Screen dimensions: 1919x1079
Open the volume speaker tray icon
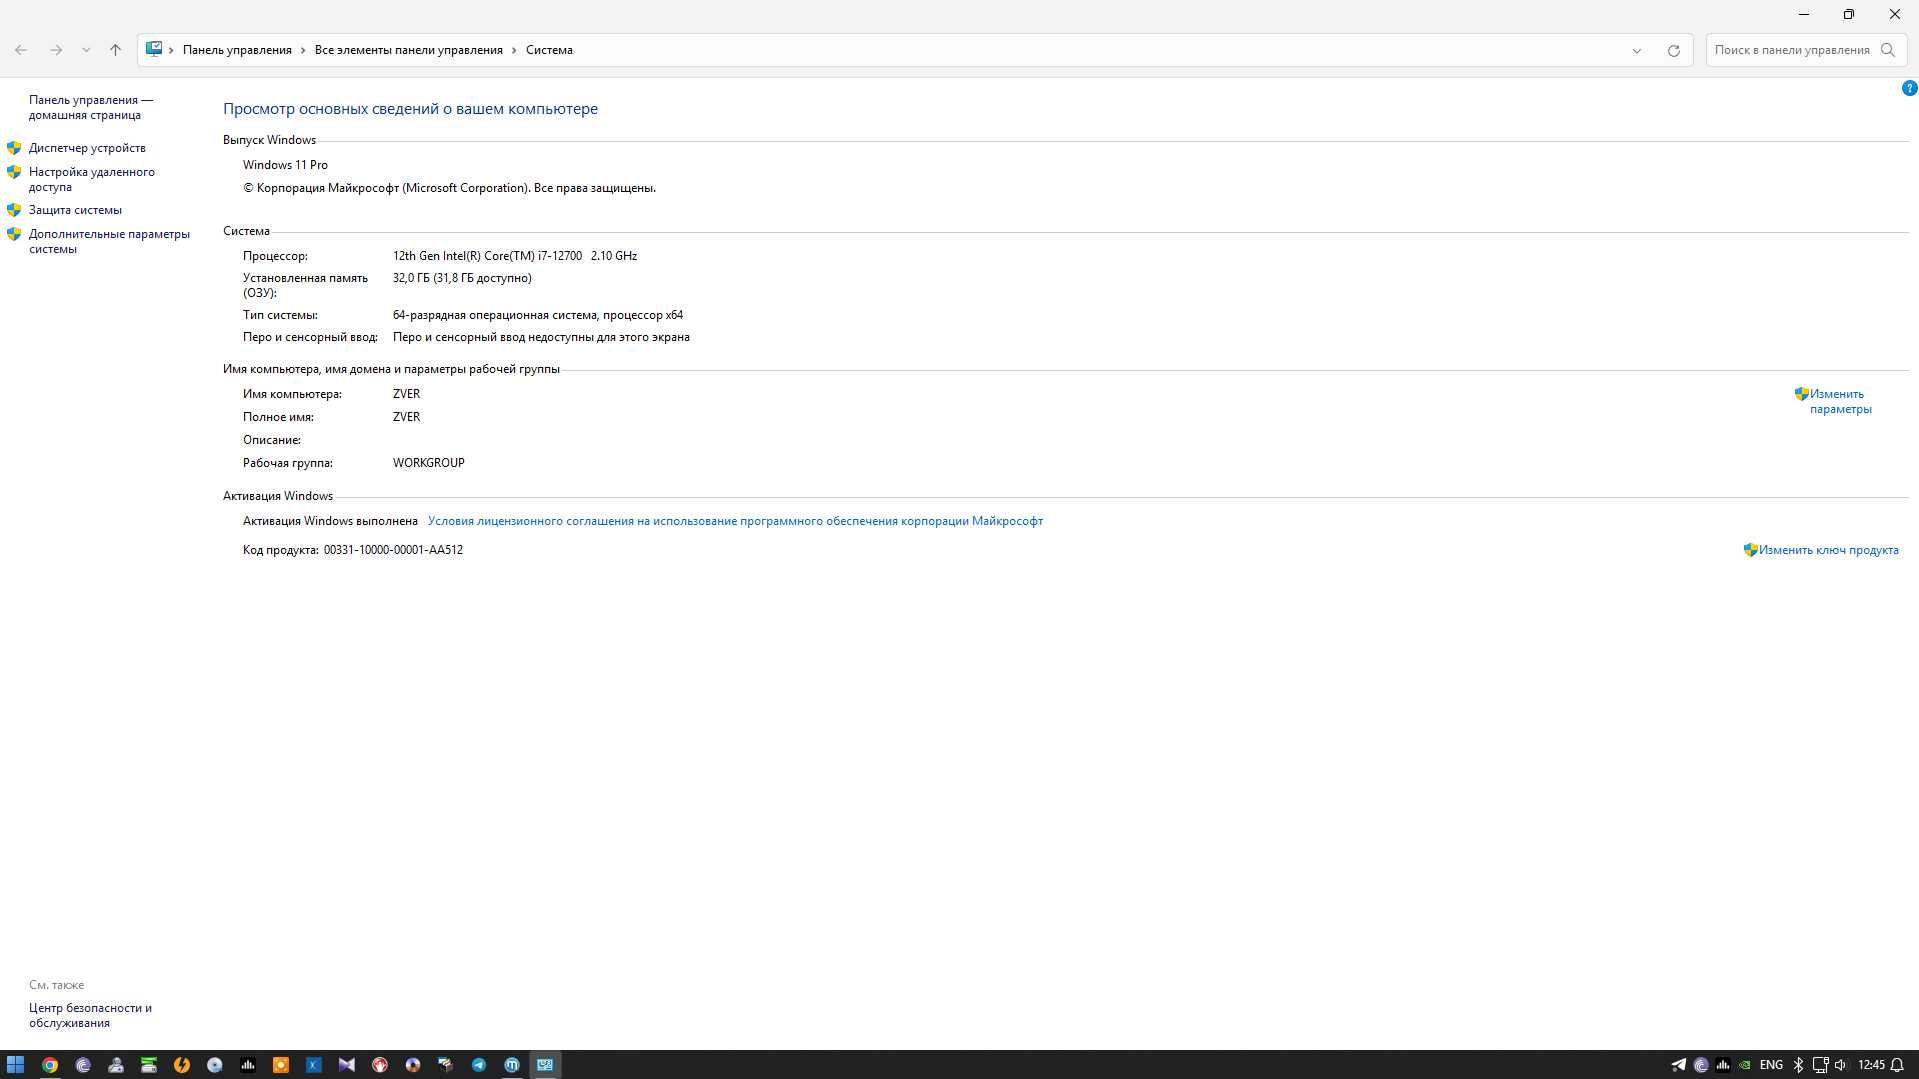coord(1840,1065)
